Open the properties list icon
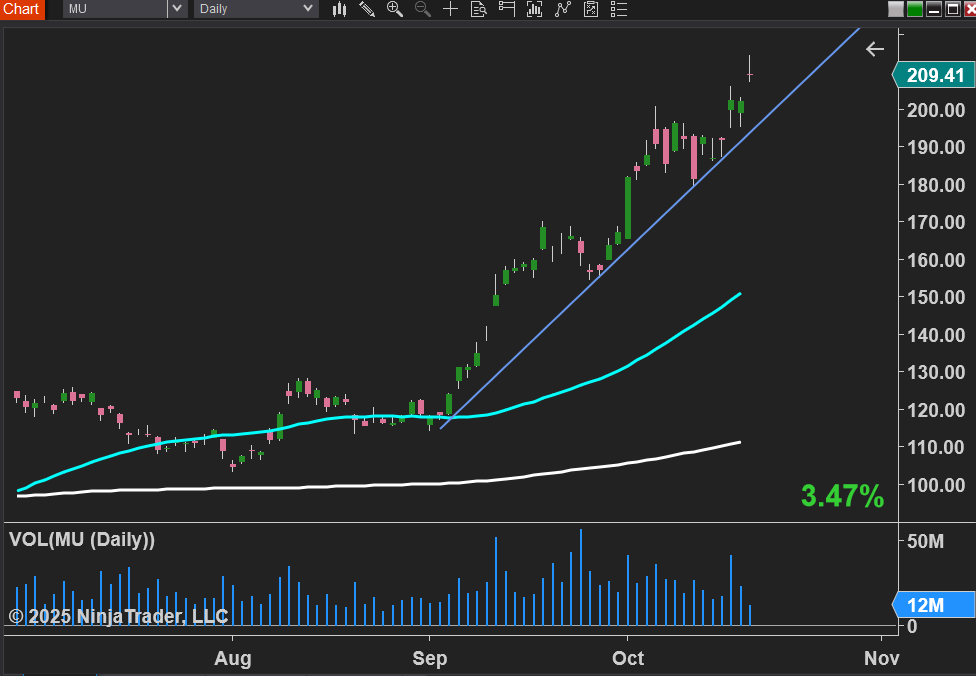 point(619,9)
